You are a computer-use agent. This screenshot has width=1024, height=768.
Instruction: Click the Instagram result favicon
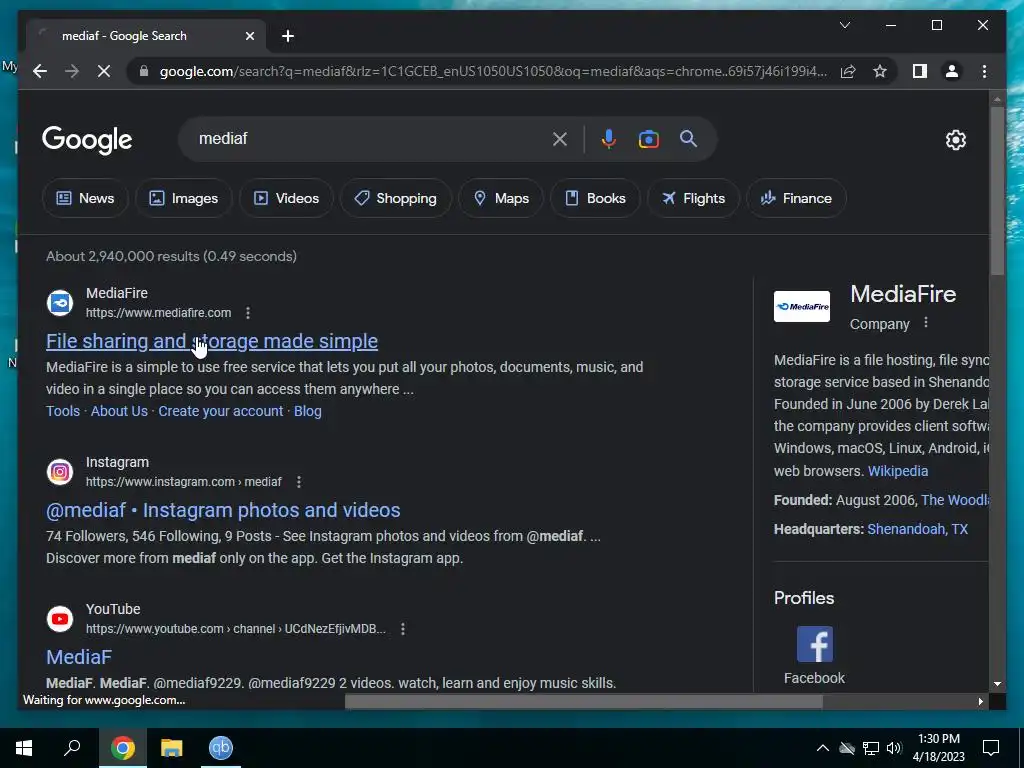tap(60, 472)
